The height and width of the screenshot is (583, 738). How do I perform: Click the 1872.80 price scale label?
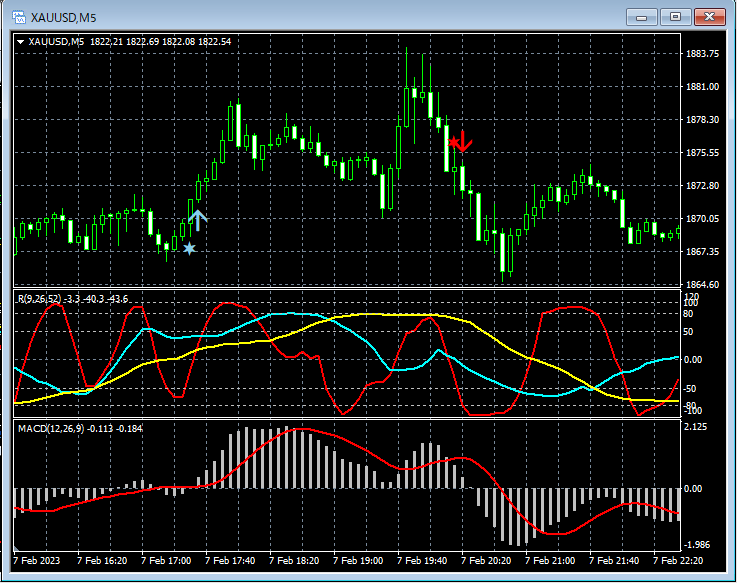[702, 185]
